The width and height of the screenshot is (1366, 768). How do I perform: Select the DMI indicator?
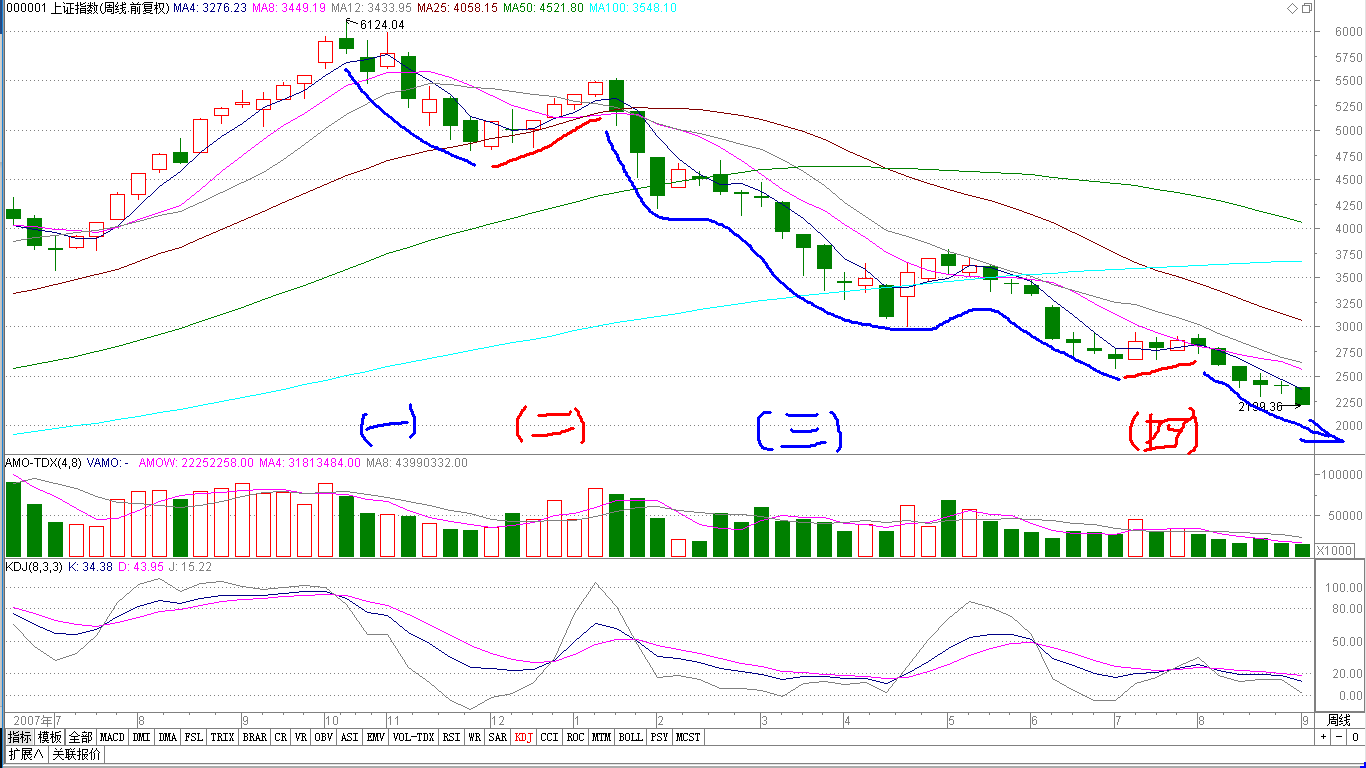click(x=141, y=737)
